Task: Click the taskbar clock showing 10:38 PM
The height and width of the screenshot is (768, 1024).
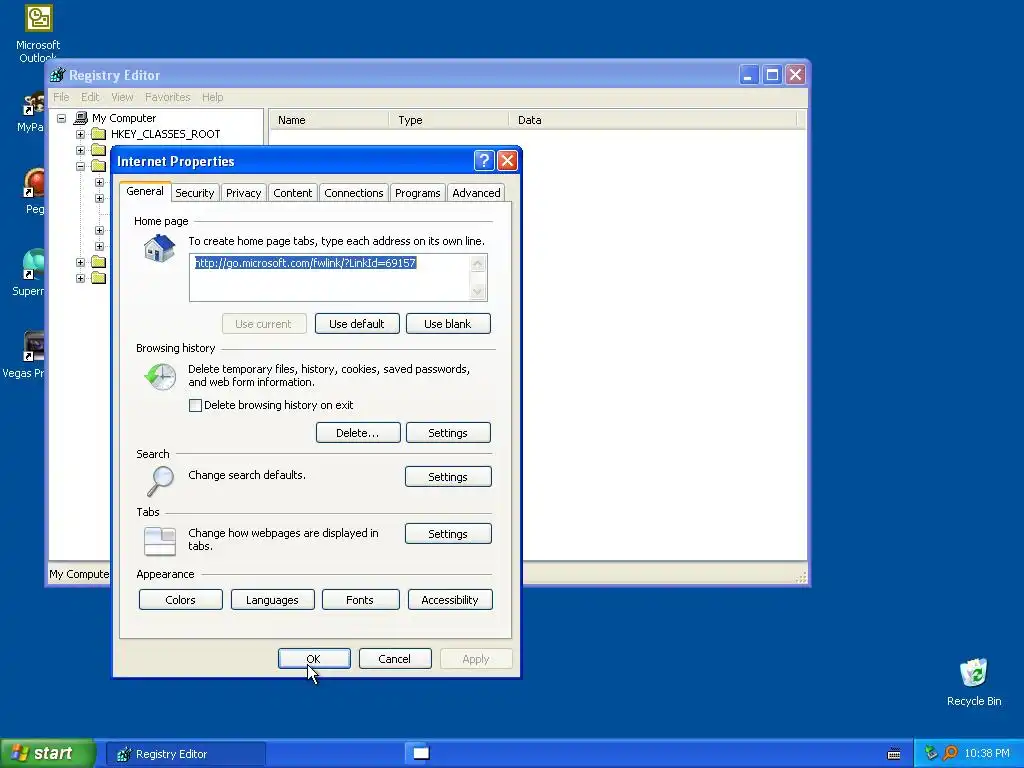Action: point(987,754)
